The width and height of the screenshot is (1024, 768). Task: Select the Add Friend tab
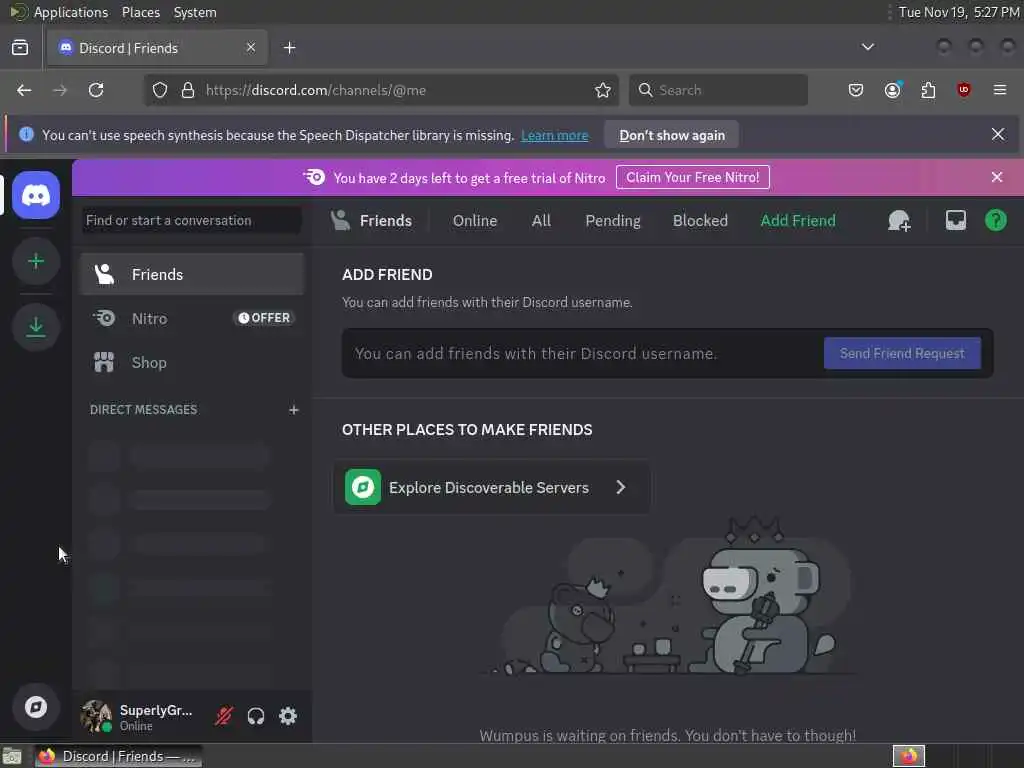point(798,221)
